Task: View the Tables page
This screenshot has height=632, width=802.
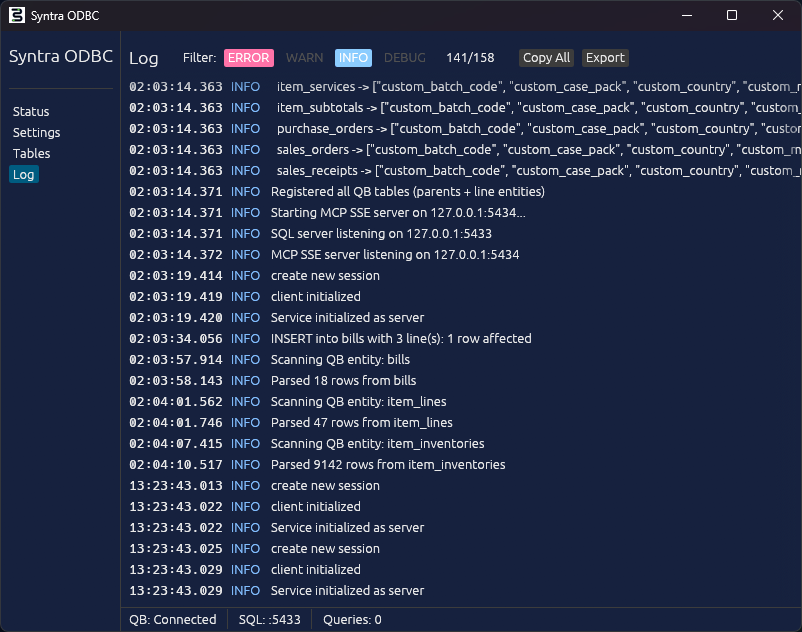Action: [33, 153]
